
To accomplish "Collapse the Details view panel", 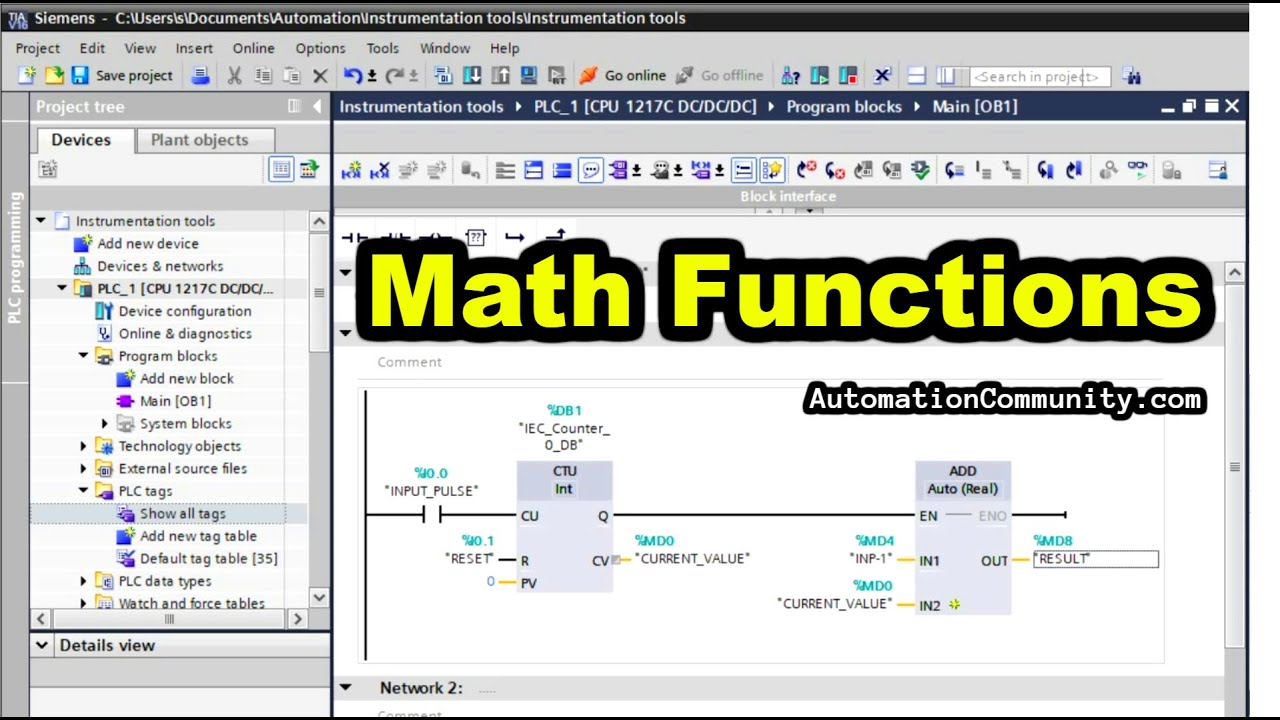I will coord(42,646).
